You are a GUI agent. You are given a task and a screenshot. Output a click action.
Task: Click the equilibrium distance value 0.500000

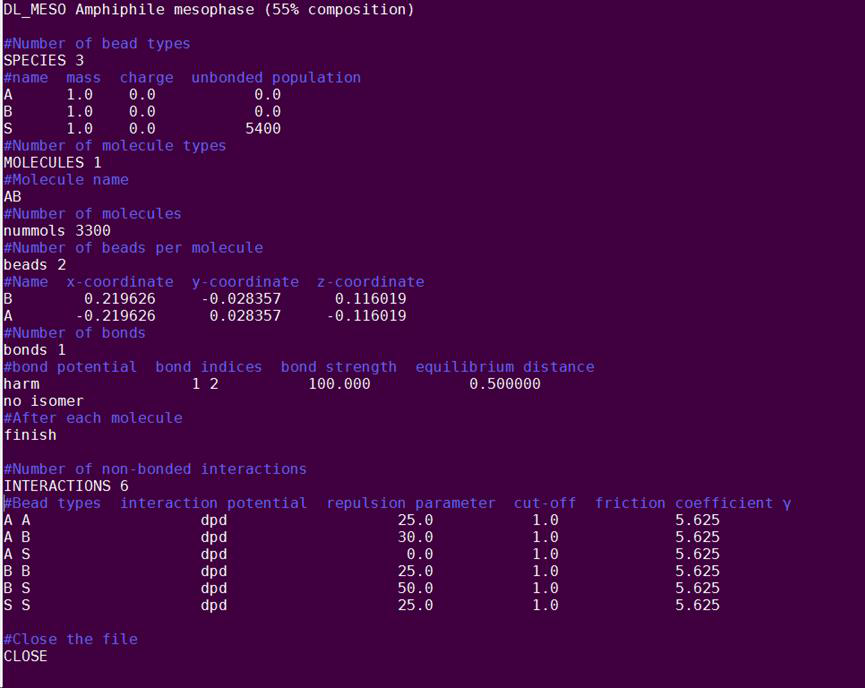tap(504, 384)
